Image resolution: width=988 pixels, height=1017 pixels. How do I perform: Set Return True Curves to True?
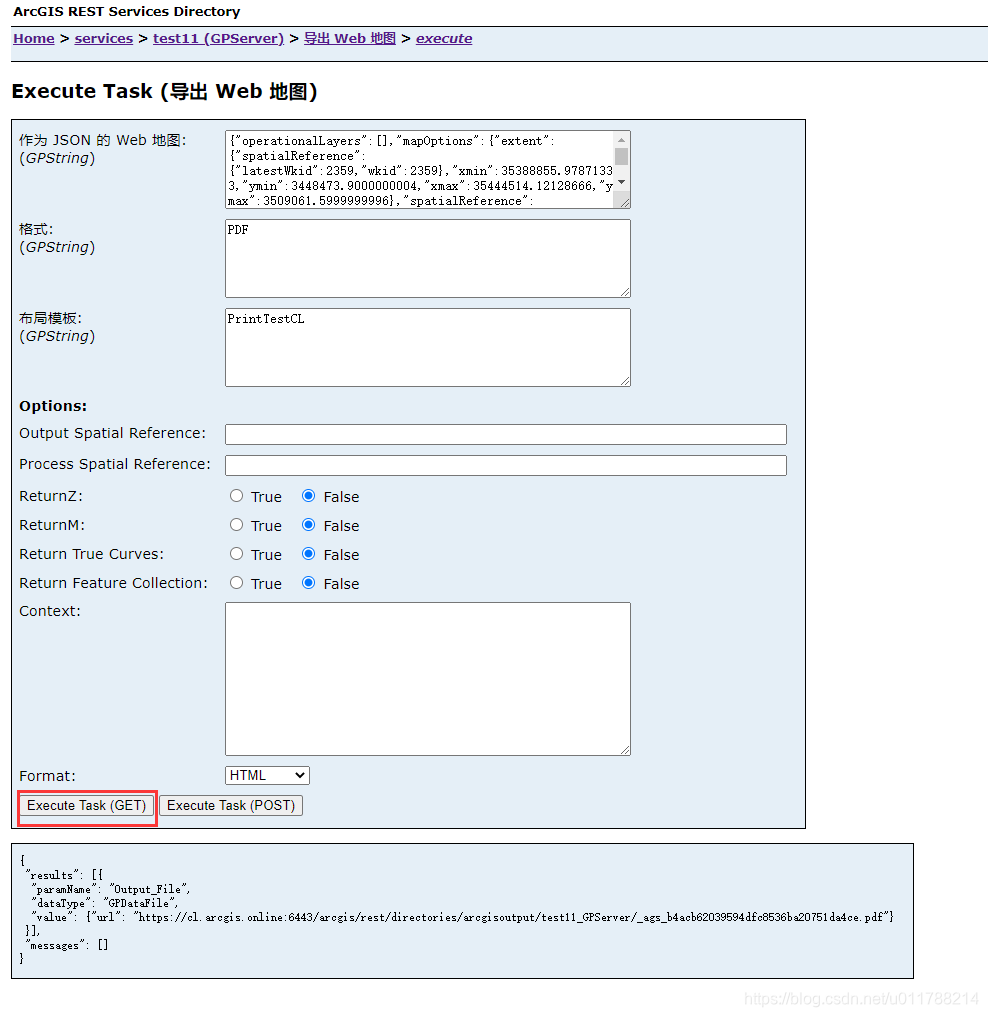pos(236,553)
